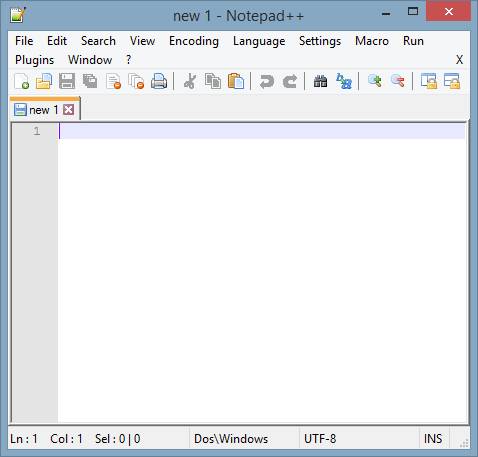This screenshot has width=478, height=457.
Task: Toggle the INS insert mode indicator
Action: click(x=433, y=438)
